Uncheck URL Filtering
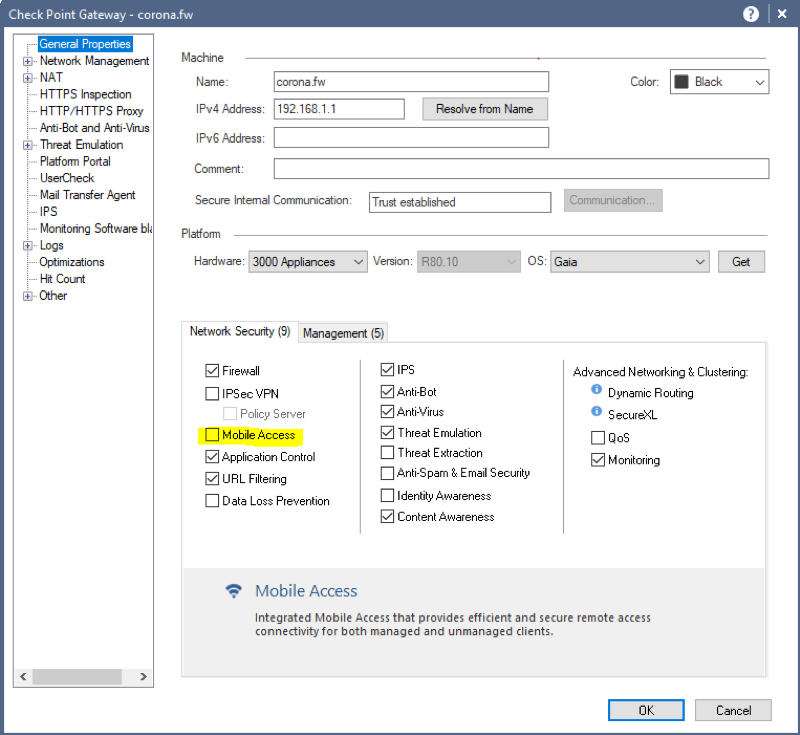This screenshot has height=735, width=800. (x=212, y=479)
